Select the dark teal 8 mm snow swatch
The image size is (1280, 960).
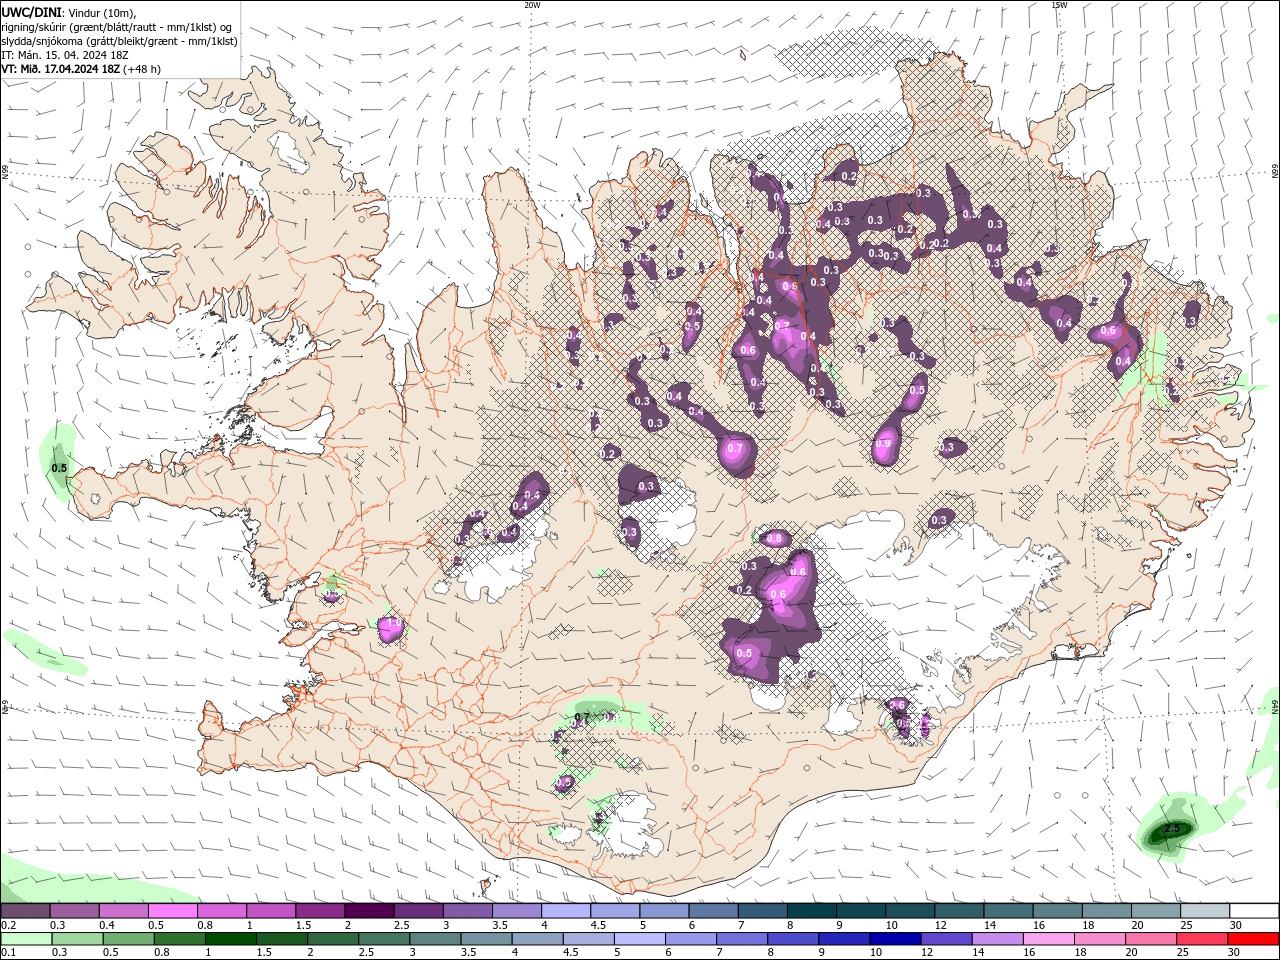coord(811,911)
